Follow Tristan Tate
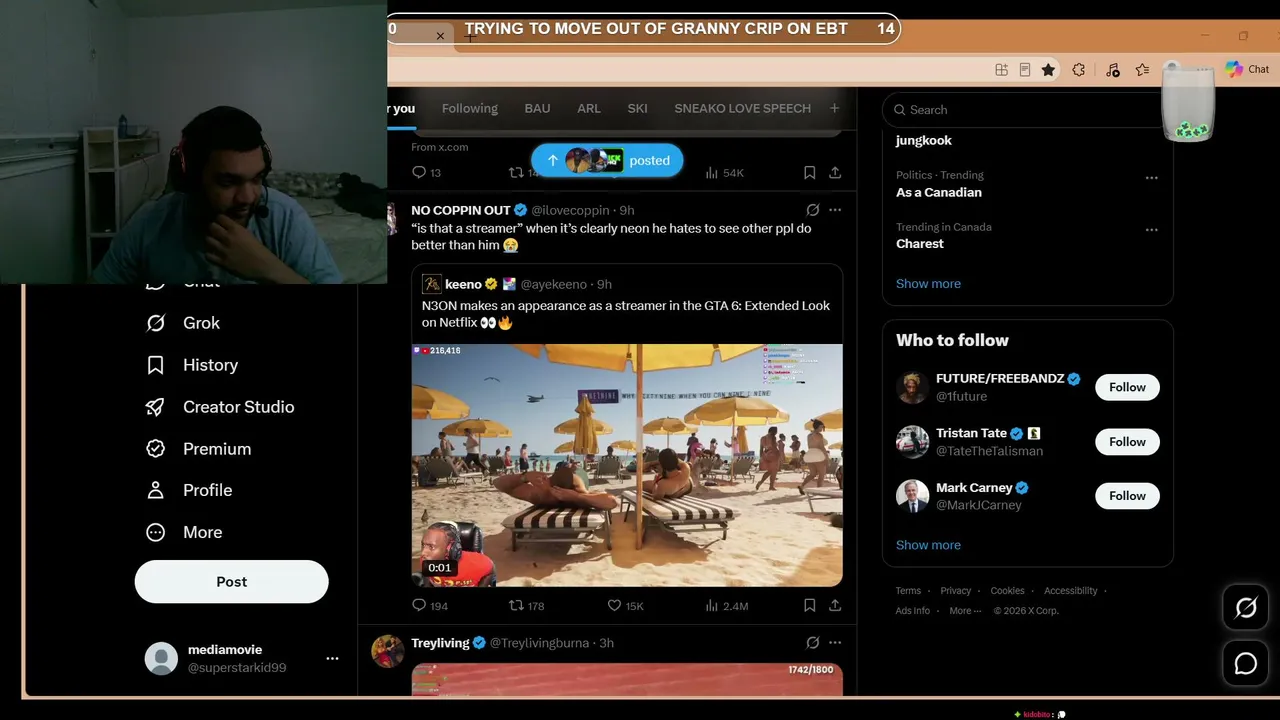This screenshot has height=720, width=1280. click(1127, 442)
